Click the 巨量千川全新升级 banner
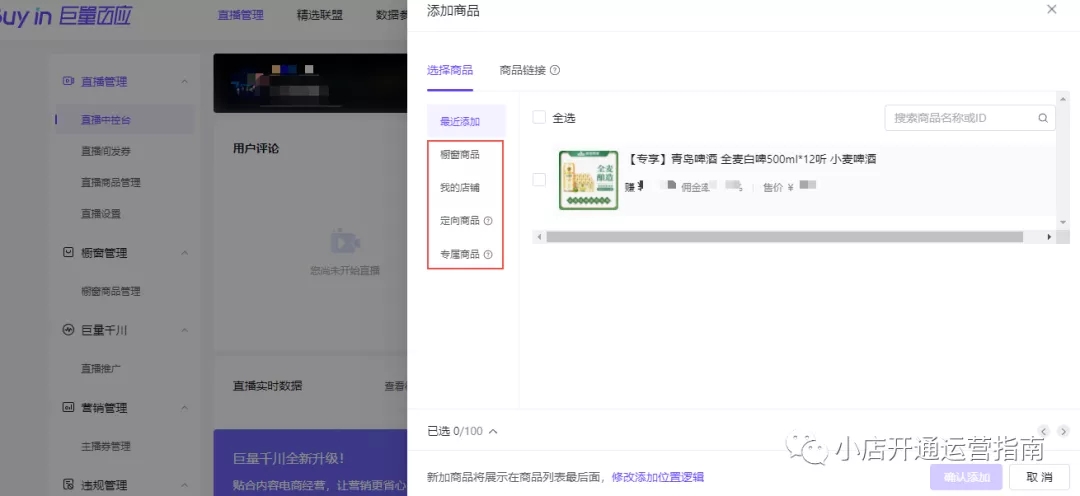Image resolution: width=1080 pixels, height=496 pixels. pyautogui.click(x=310, y=463)
